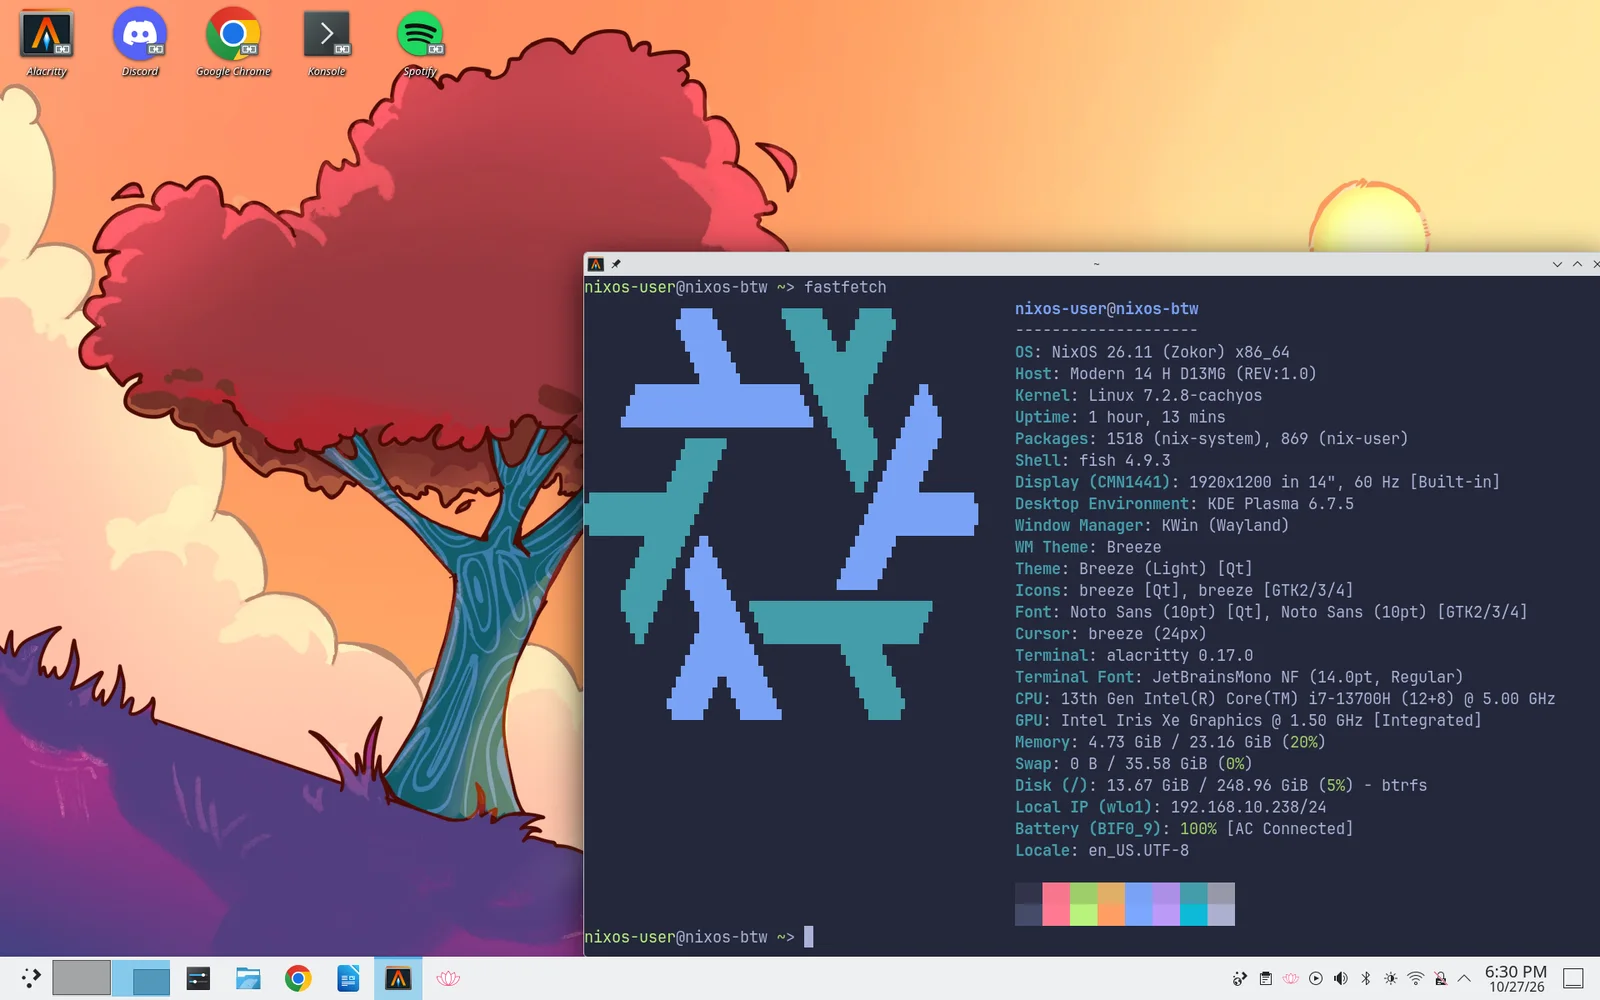Click the "nixos-user@nixos-btw" fastfetch header
Screen dimensions: 1600x1000
(1106, 309)
